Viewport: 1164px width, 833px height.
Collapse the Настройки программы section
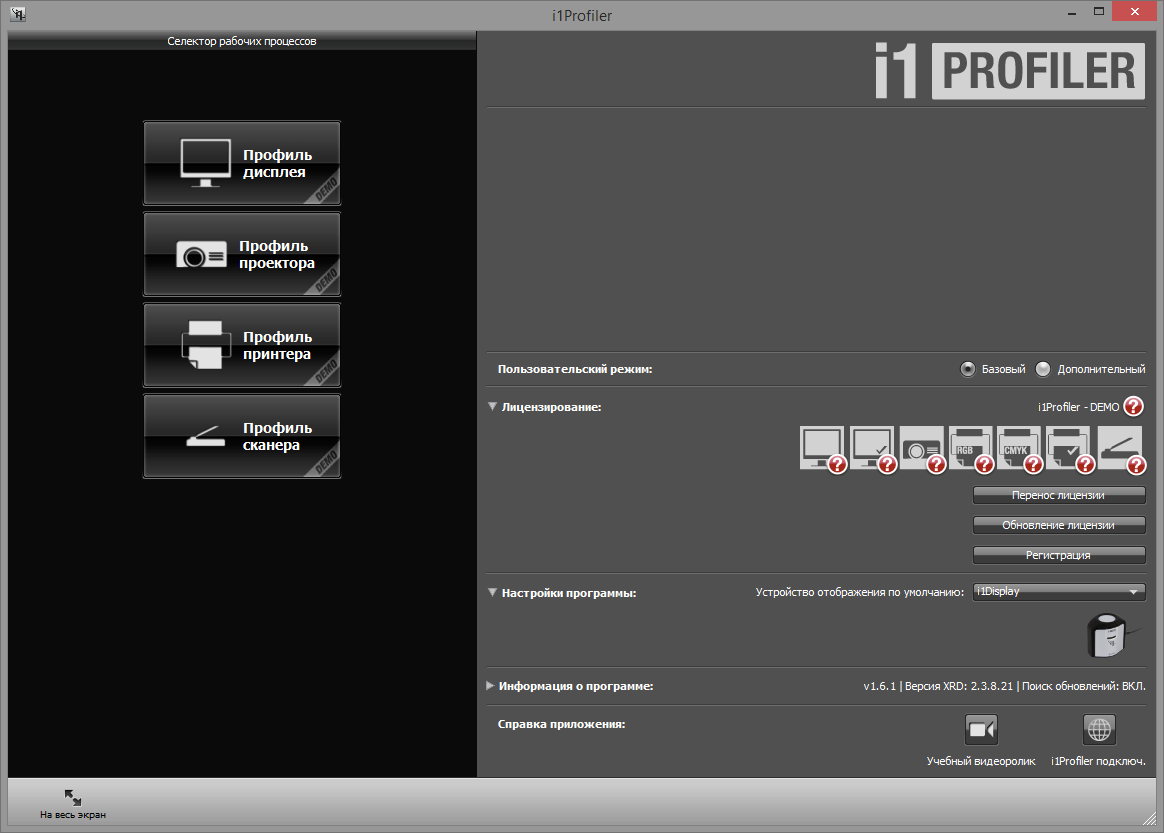coord(492,592)
